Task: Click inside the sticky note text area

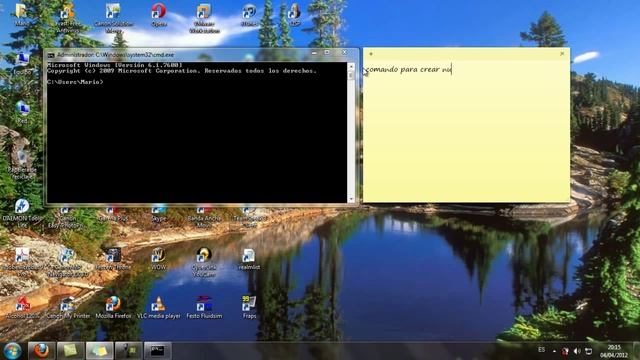Action: point(466,131)
